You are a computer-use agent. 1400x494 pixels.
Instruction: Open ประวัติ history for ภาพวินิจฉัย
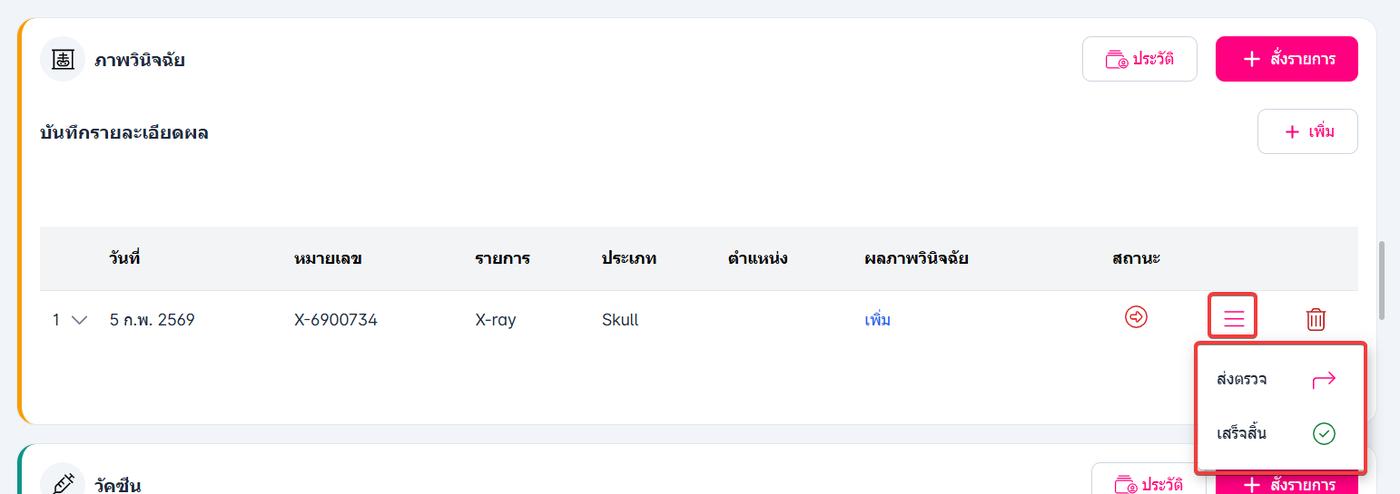pos(1139,59)
